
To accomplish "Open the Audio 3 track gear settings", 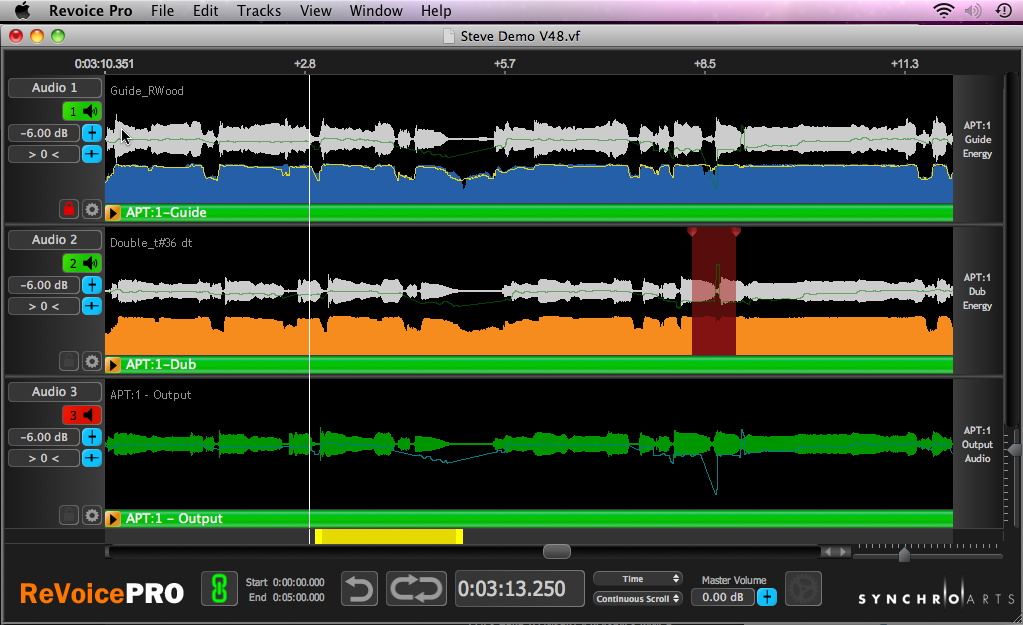I will [92, 516].
